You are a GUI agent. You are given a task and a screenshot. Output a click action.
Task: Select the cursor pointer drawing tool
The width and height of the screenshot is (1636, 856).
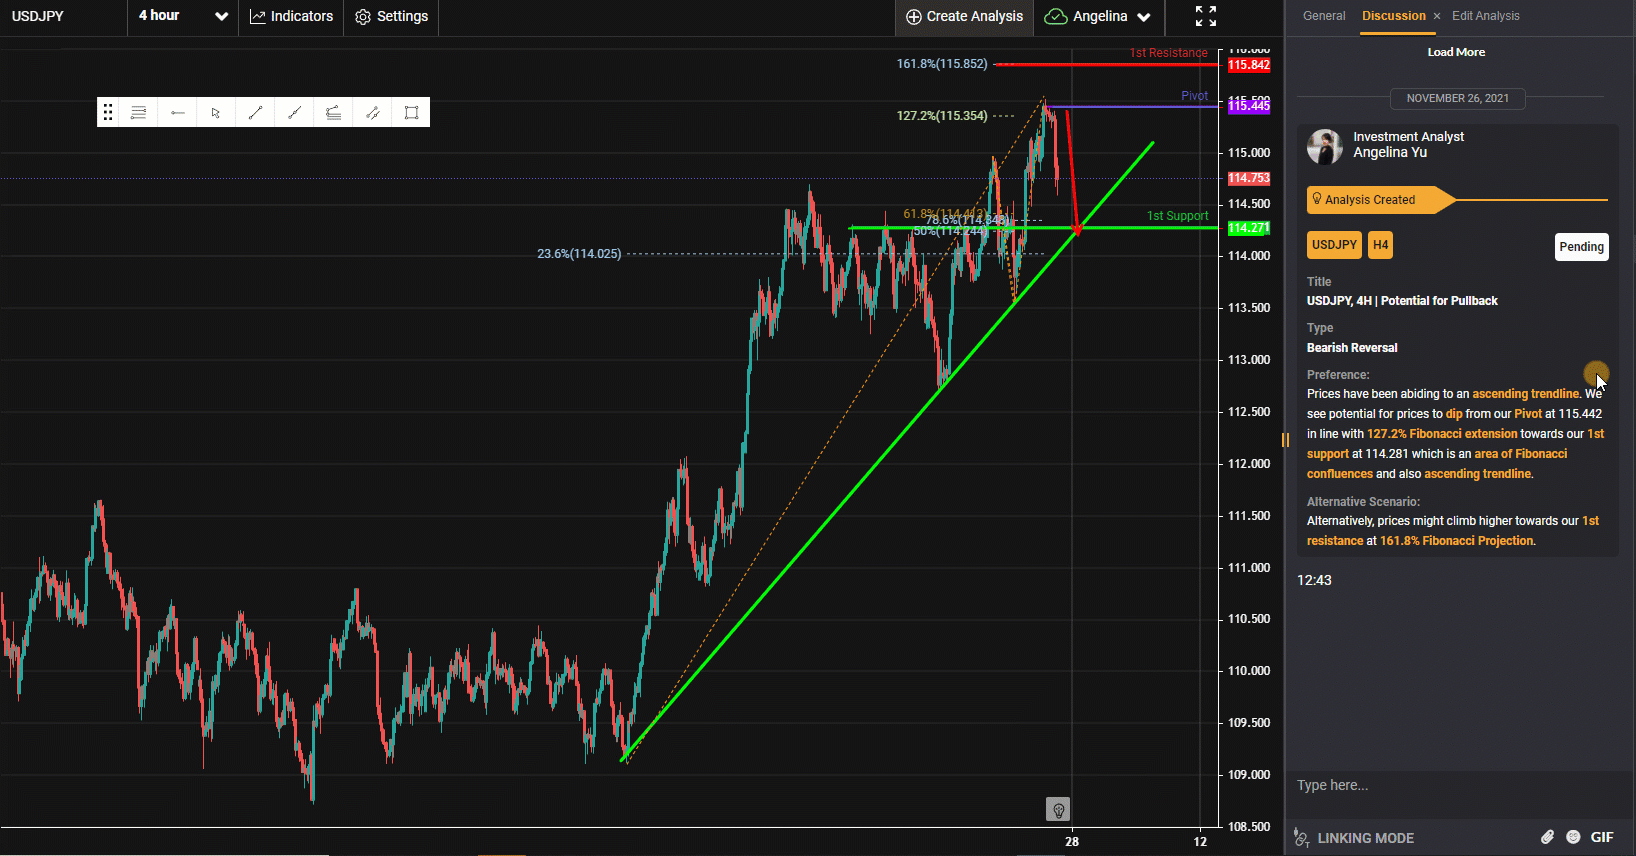(216, 113)
